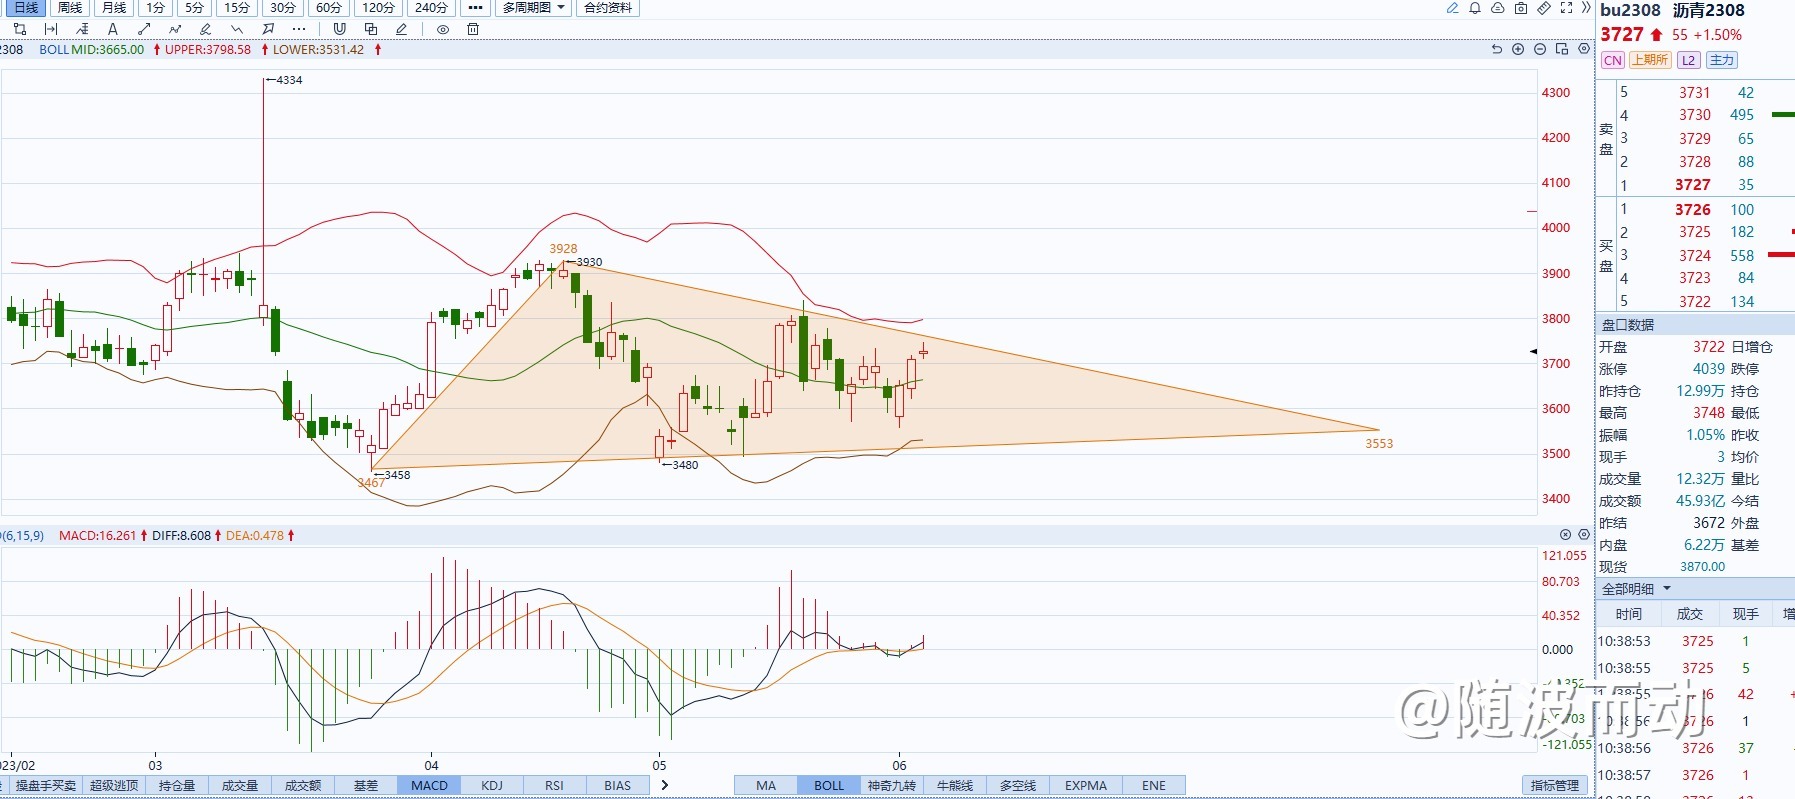Click the cloud sync icon

point(1498,8)
